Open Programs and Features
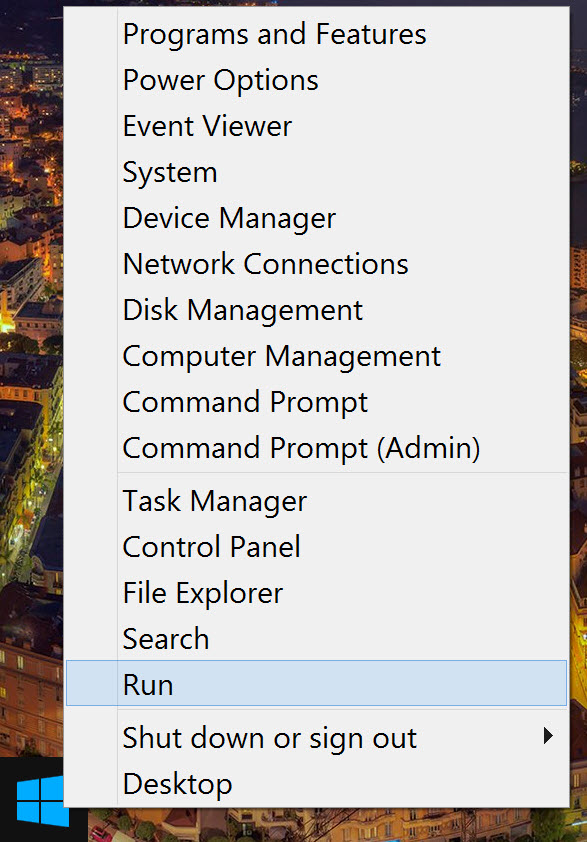 click(273, 34)
